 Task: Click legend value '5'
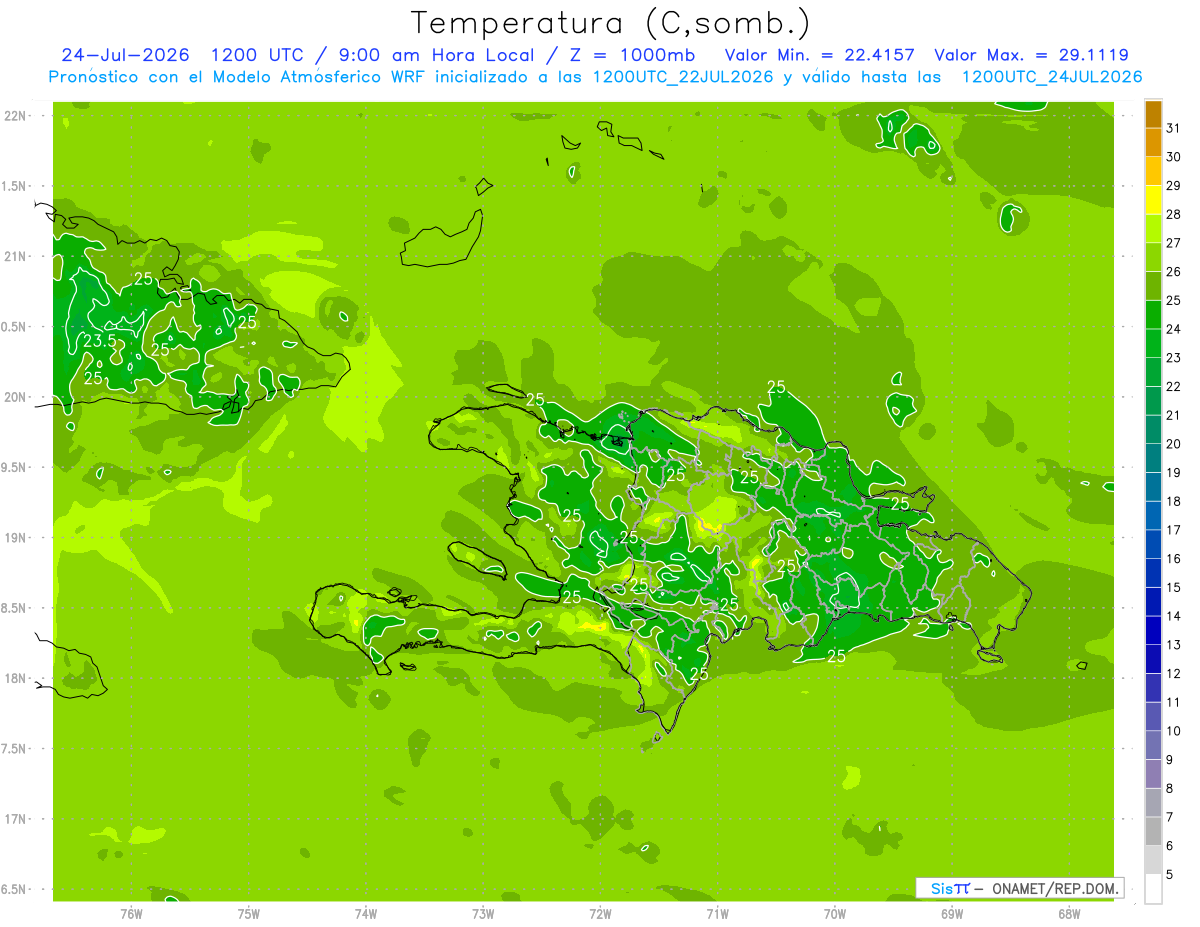point(1170,875)
